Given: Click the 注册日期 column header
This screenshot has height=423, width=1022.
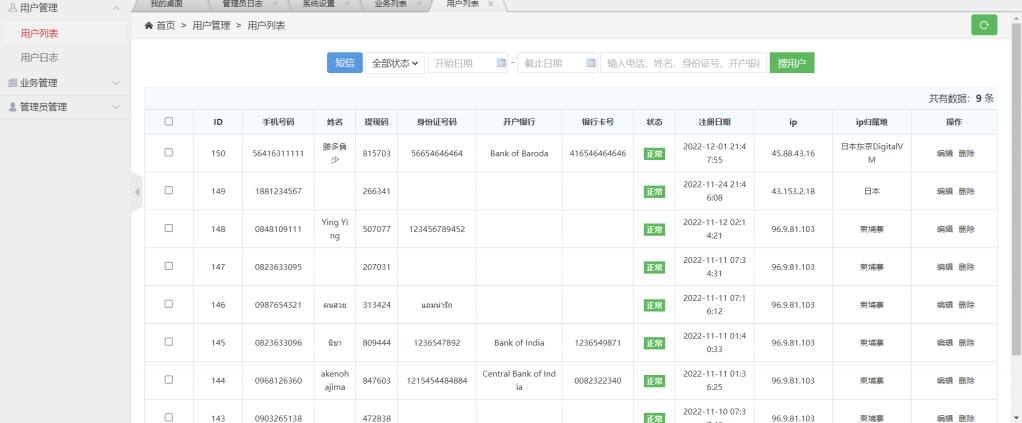Looking at the screenshot, I should tap(714, 122).
